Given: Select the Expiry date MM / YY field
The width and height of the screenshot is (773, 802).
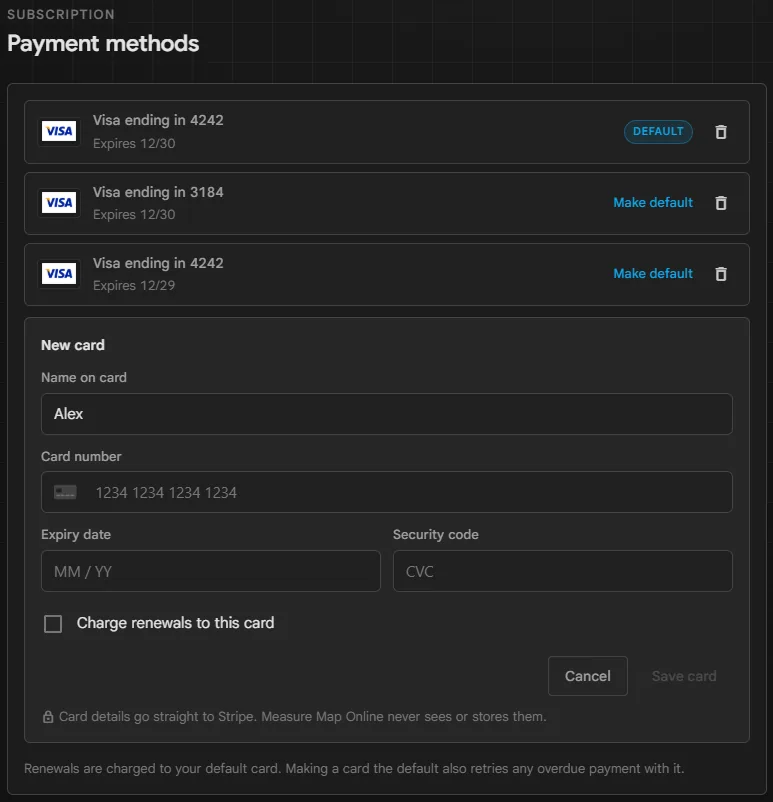Looking at the screenshot, I should coord(211,571).
